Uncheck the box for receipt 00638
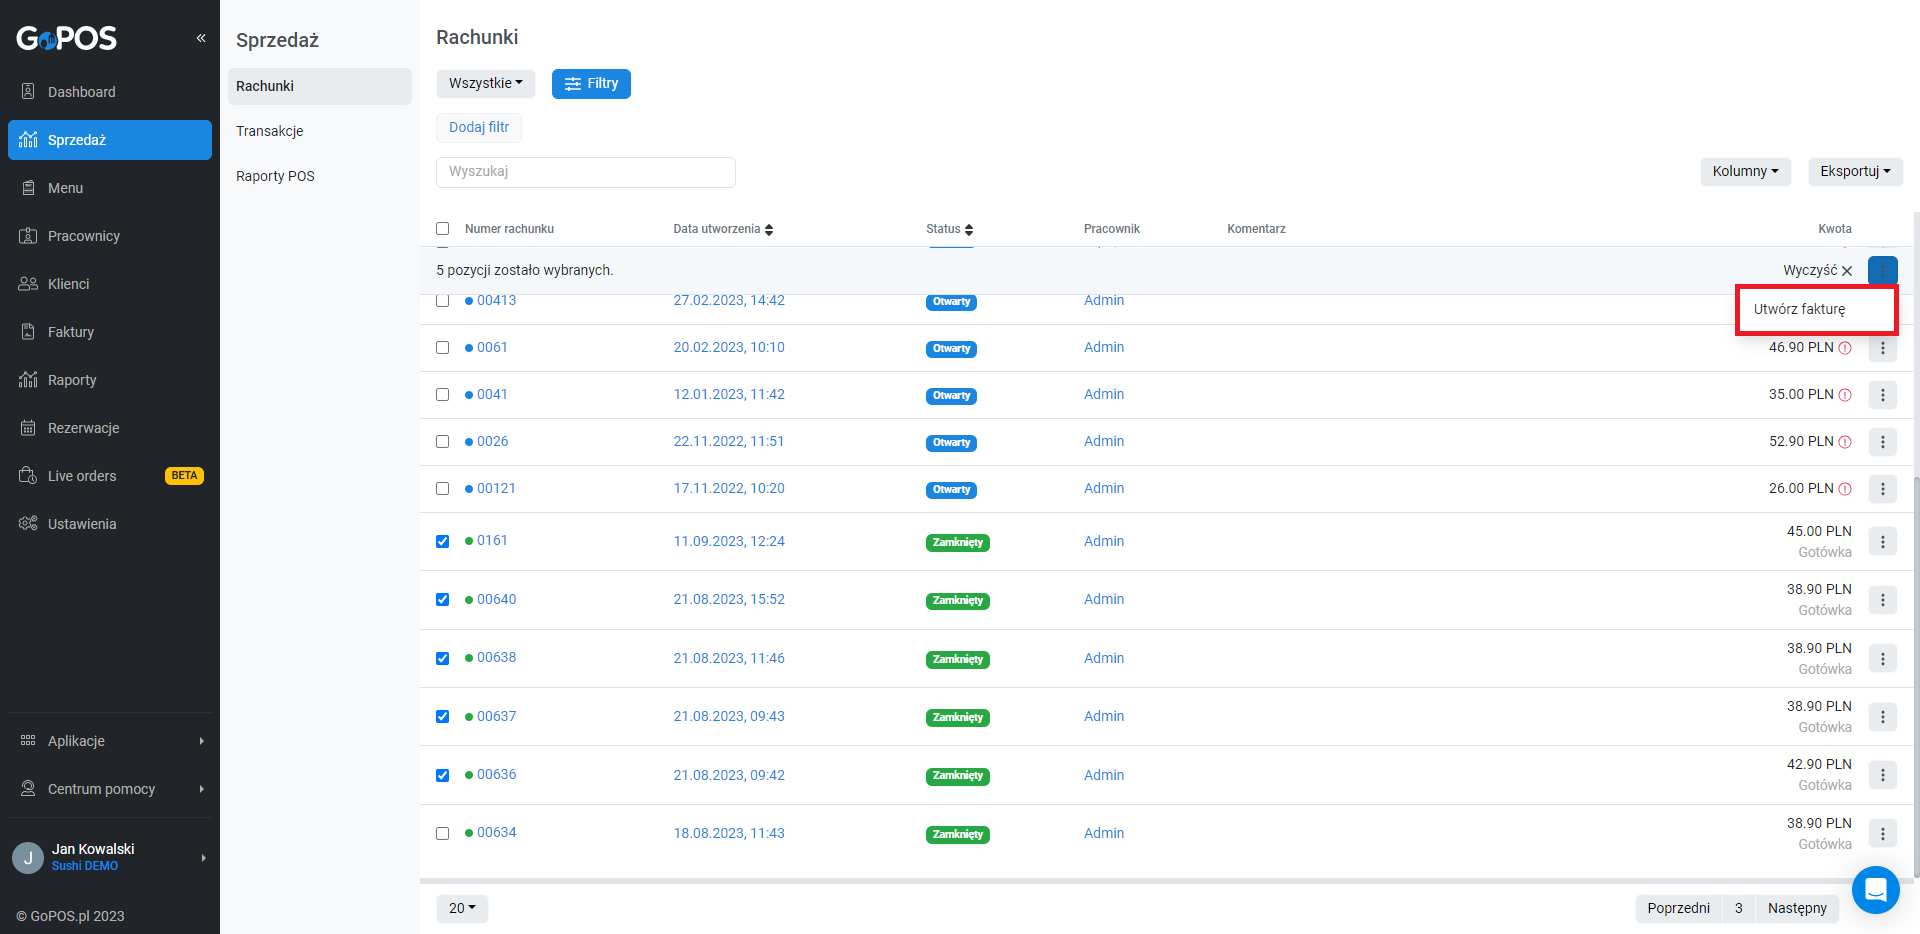This screenshot has height=934, width=1920. [443, 659]
